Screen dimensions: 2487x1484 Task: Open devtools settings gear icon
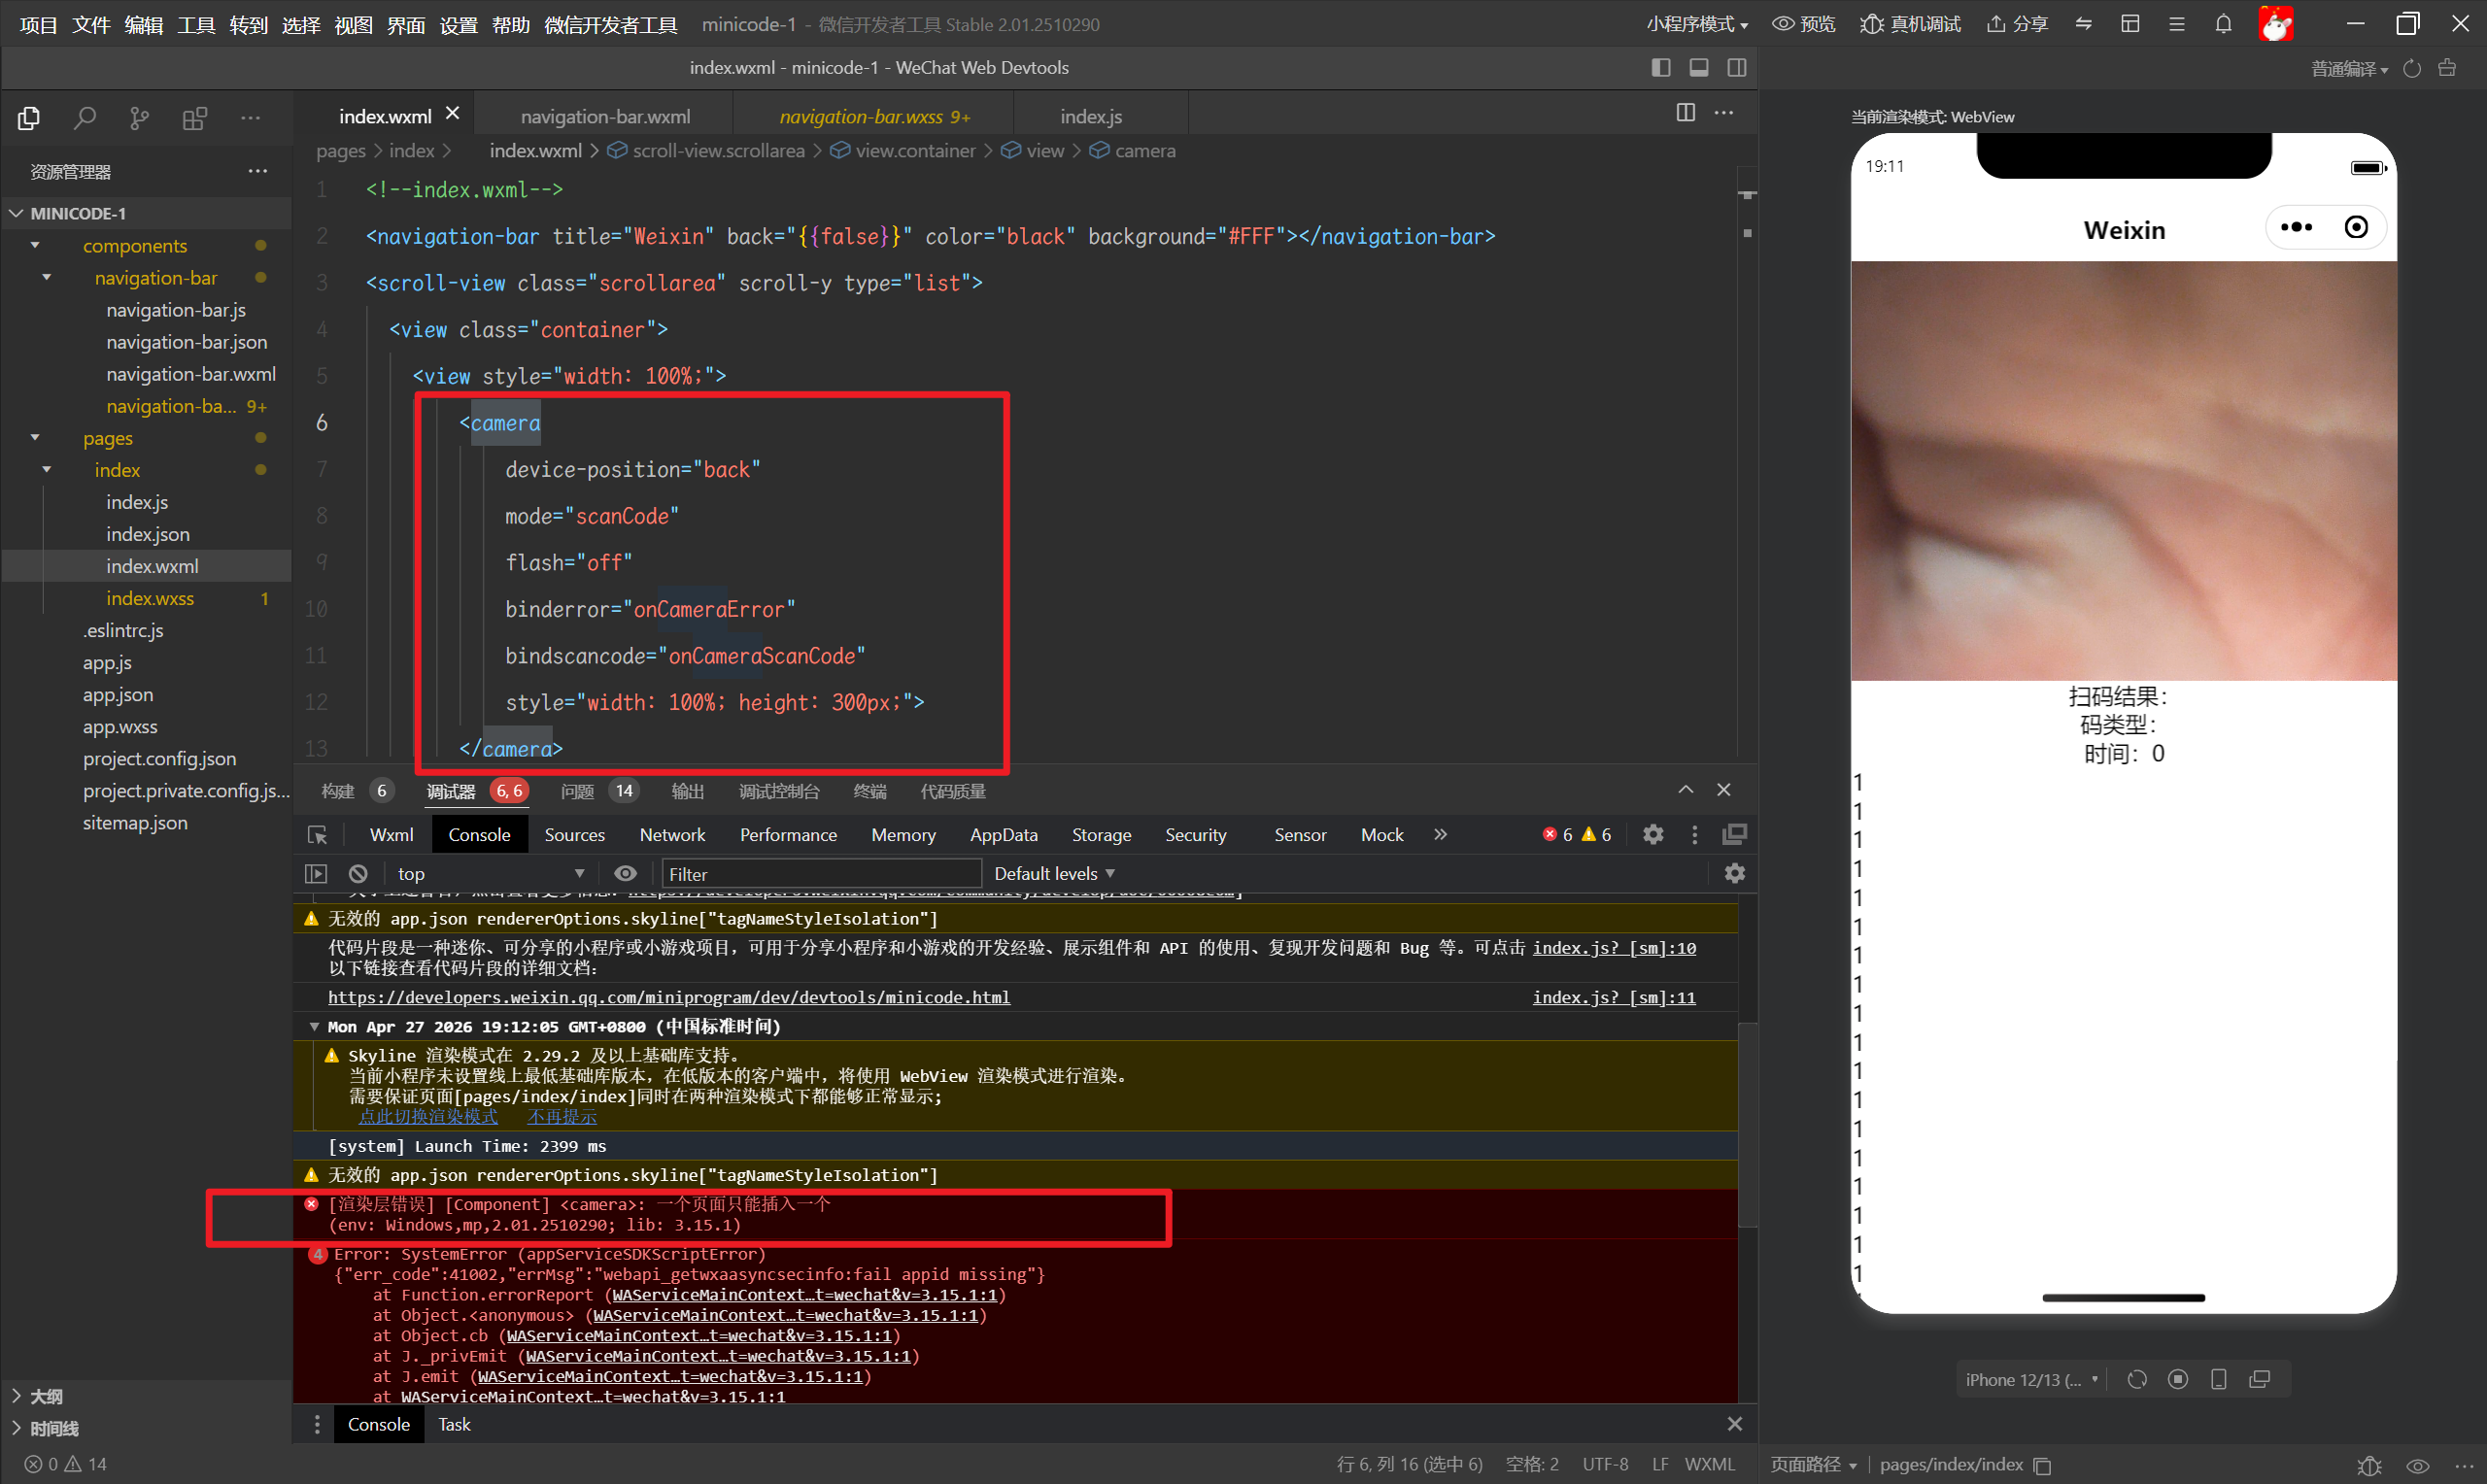[1653, 834]
